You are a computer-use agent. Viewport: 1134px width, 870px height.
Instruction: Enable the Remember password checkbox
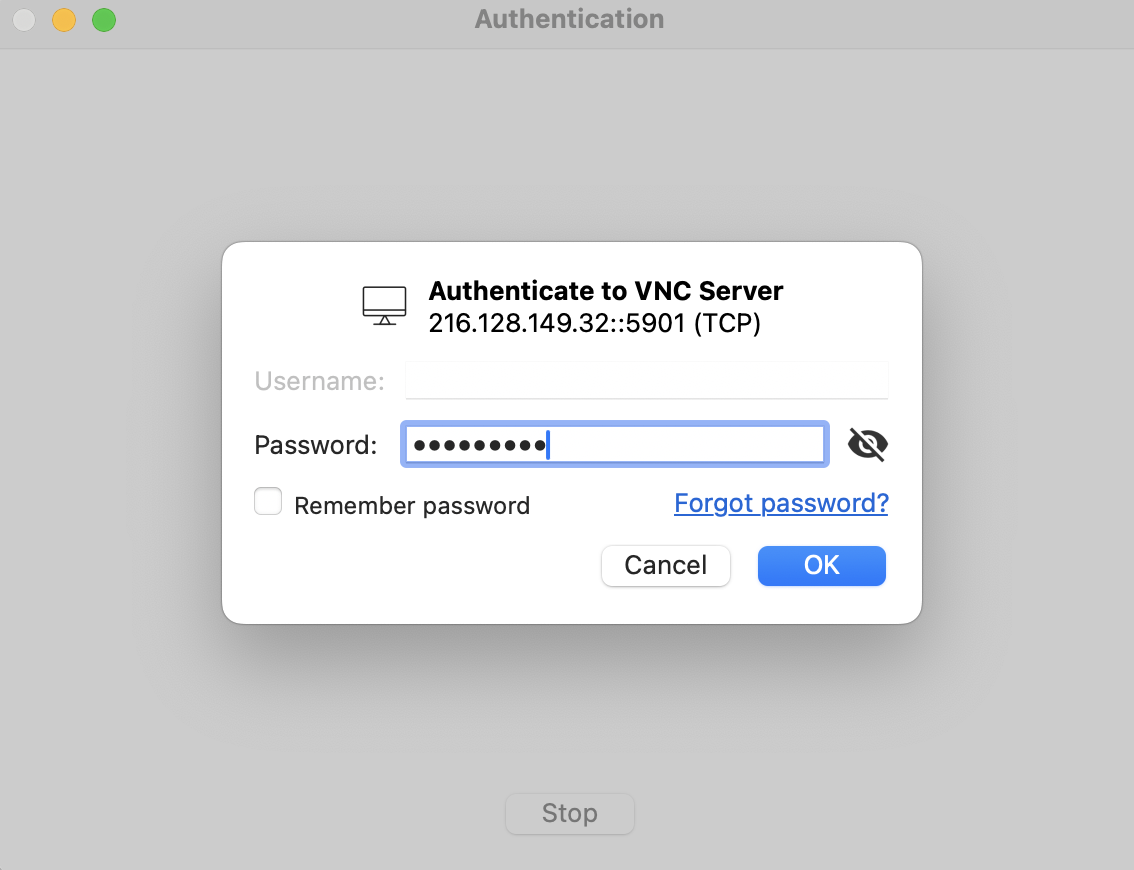click(x=268, y=501)
